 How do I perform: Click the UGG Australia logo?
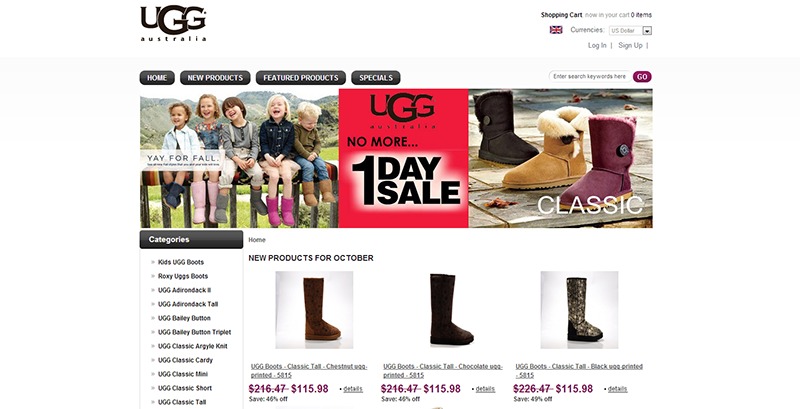173,23
